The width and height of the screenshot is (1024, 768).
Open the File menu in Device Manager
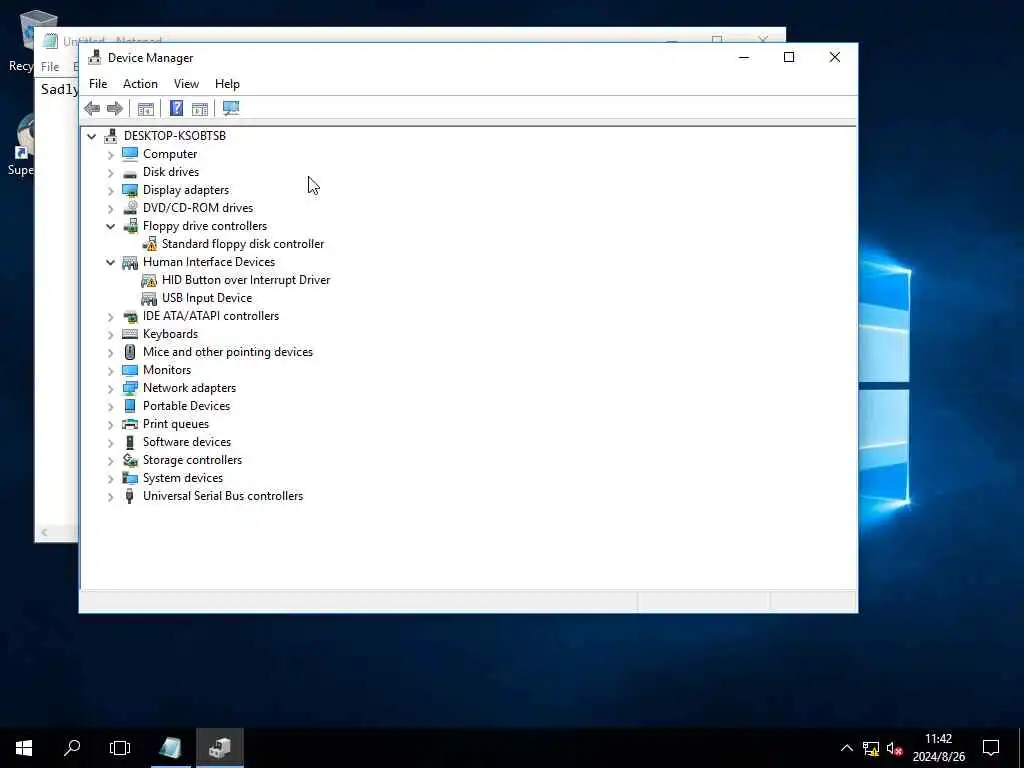coord(98,84)
